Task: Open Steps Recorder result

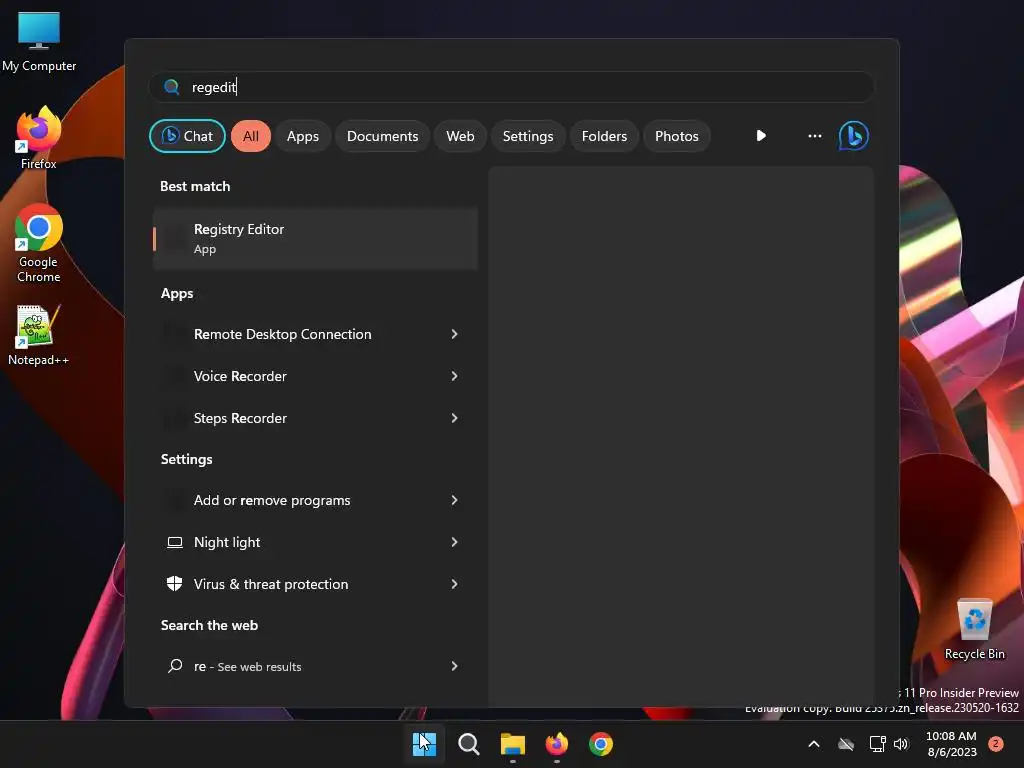Action: pos(315,418)
